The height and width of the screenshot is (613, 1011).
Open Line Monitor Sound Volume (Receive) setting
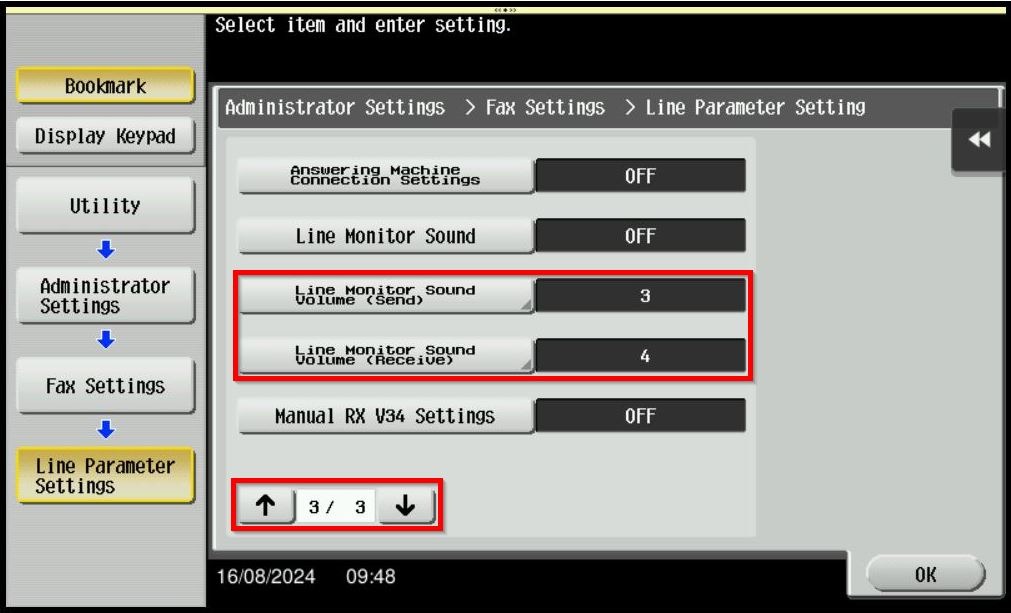tap(386, 355)
